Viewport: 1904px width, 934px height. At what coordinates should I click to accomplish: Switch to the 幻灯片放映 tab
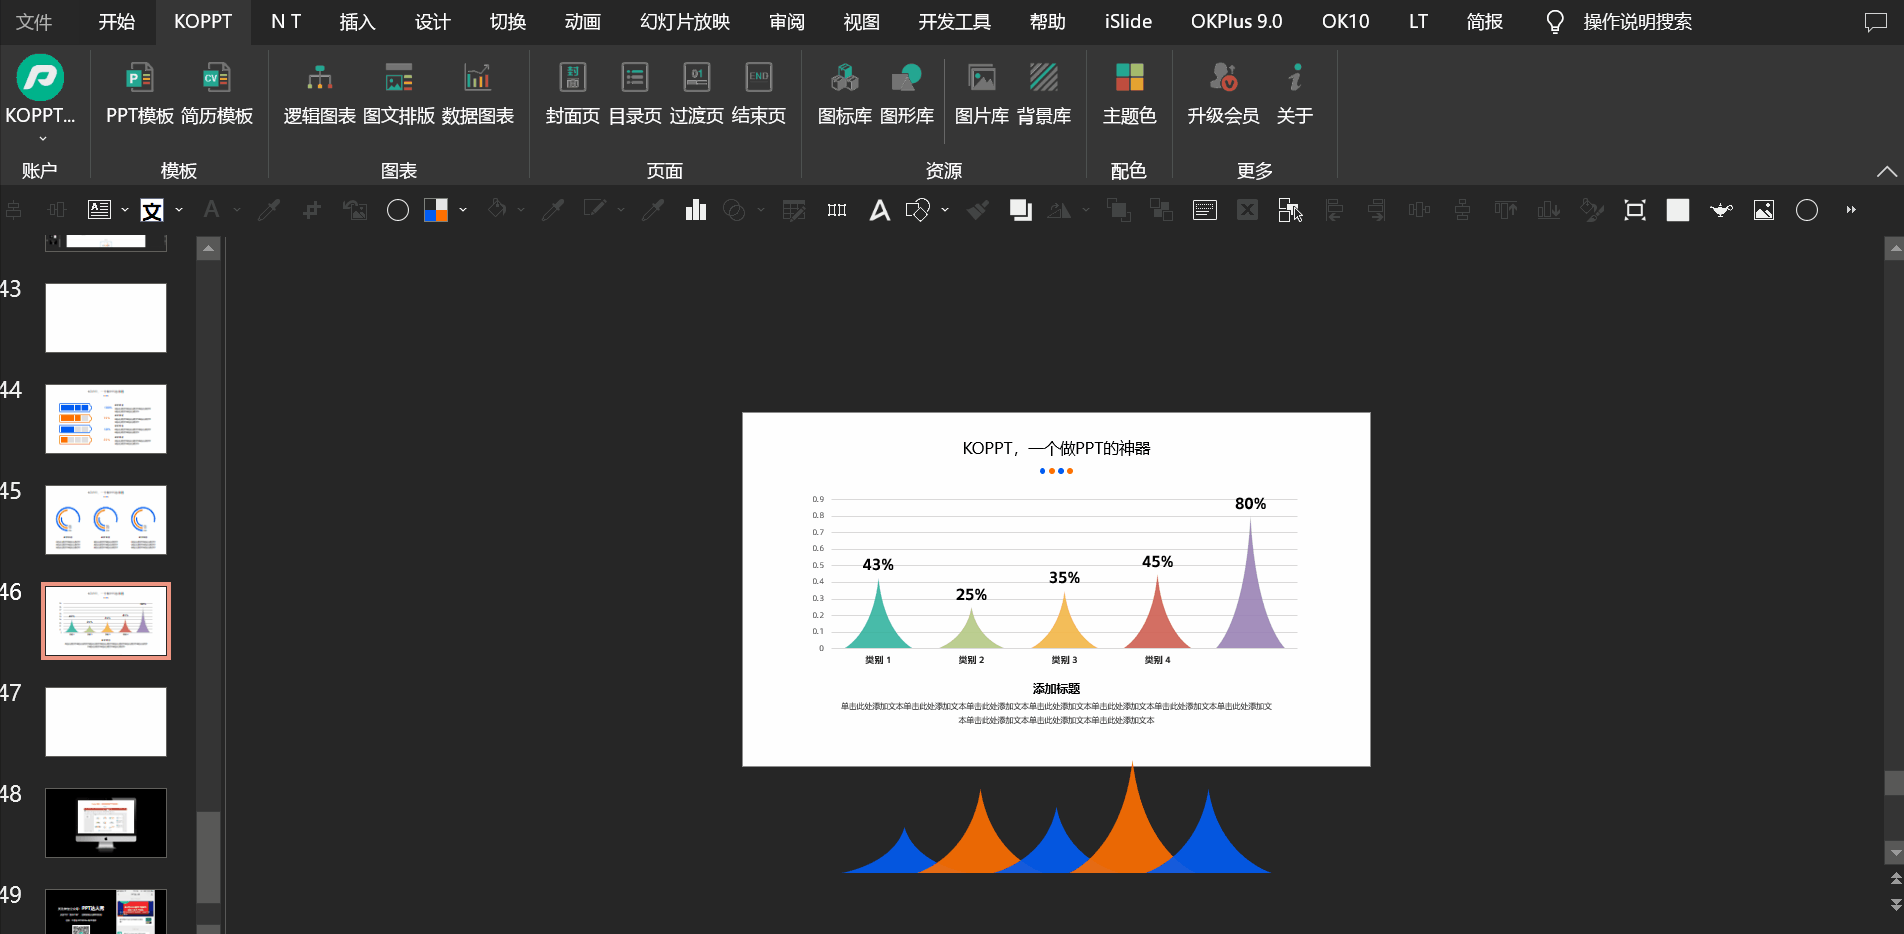click(x=685, y=22)
